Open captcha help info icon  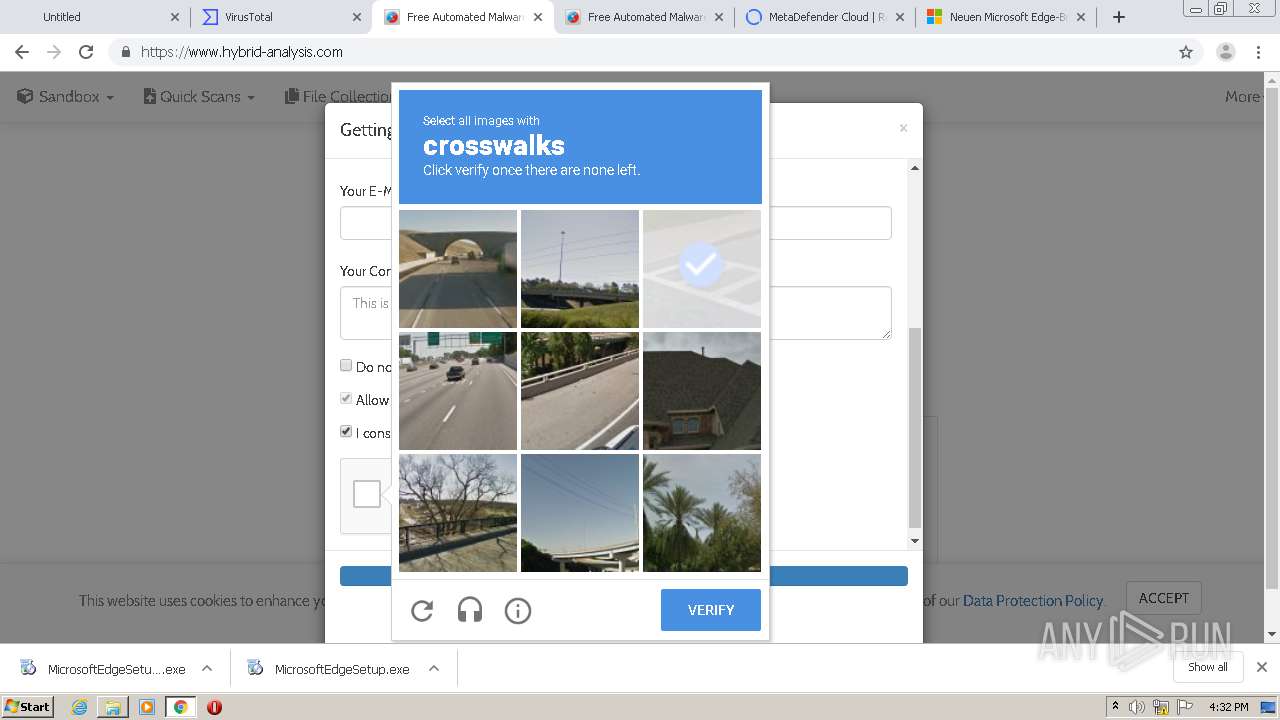[x=518, y=610]
